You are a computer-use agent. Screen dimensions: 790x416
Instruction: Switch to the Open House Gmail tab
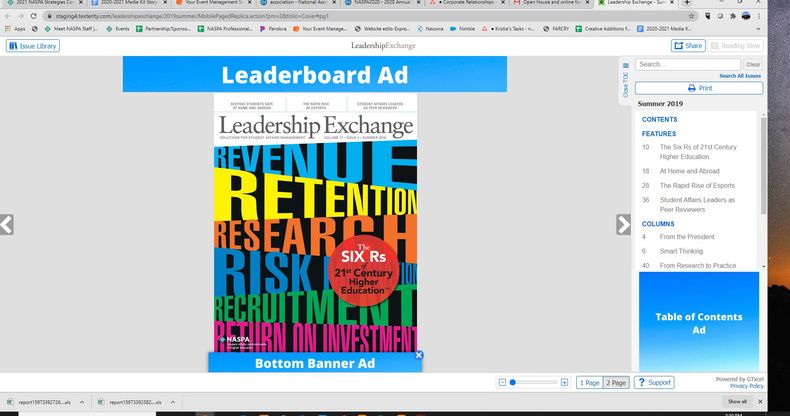pos(551,3)
